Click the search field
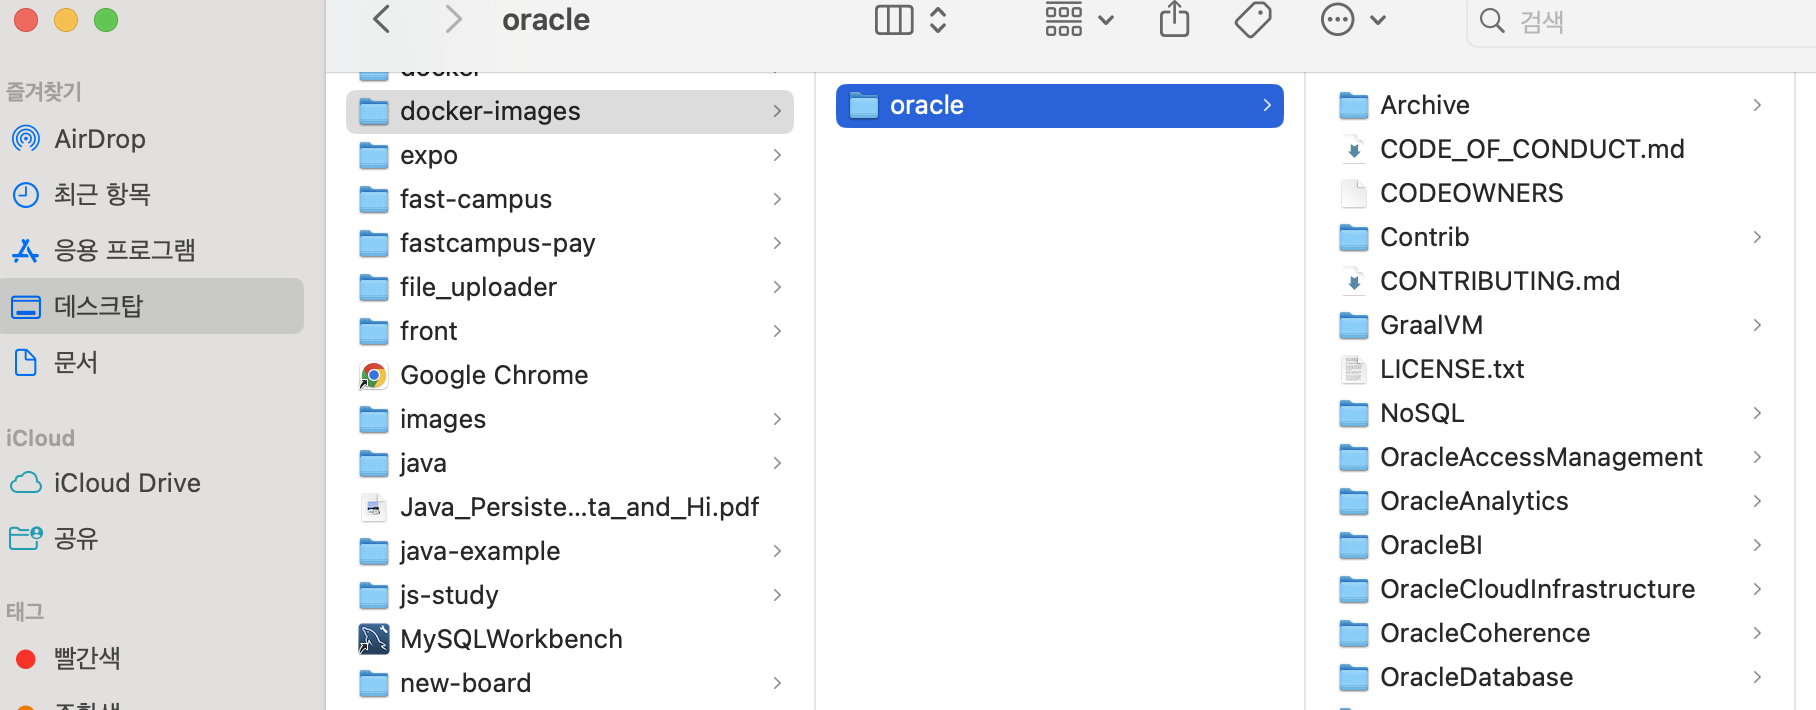1816x710 pixels. point(1640,21)
